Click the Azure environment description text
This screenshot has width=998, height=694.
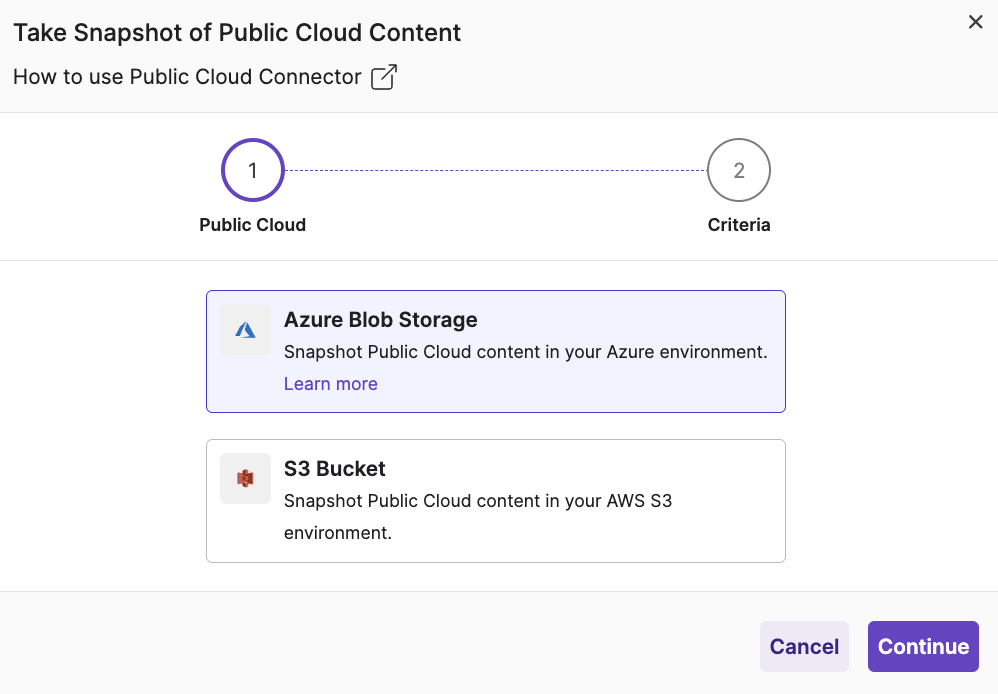point(526,352)
